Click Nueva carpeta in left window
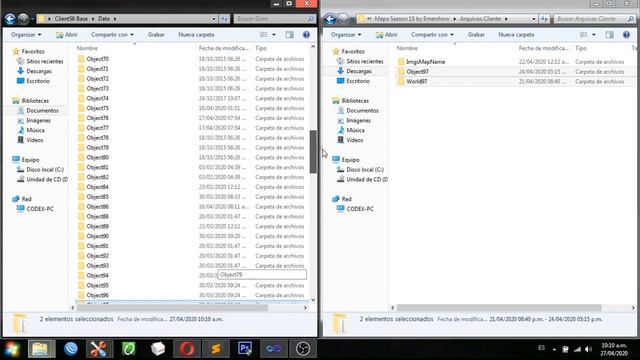640x360 pixels. pos(196,35)
